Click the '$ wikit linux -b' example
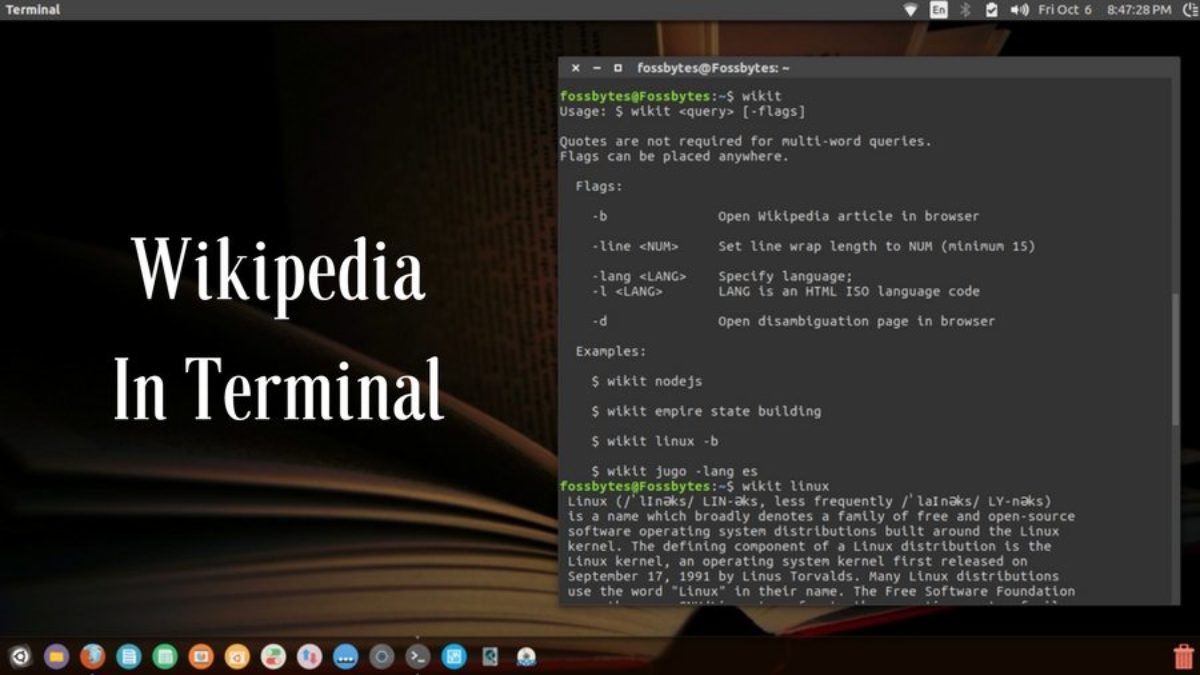The height and width of the screenshot is (675, 1200). (655, 441)
